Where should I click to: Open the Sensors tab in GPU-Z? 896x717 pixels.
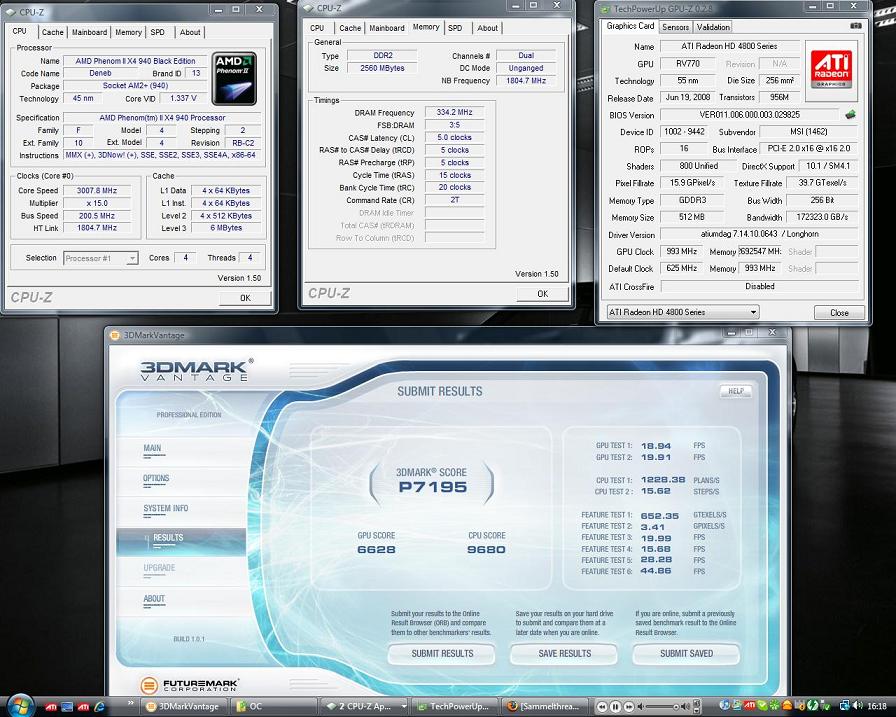(x=675, y=27)
